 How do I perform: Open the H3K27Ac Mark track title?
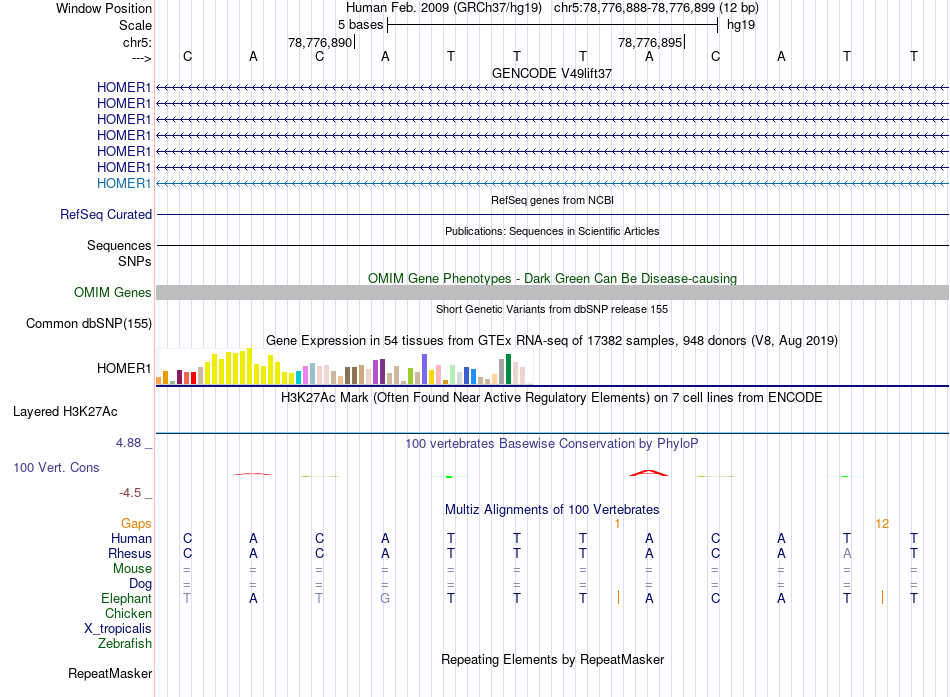pyautogui.click(x=552, y=398)
